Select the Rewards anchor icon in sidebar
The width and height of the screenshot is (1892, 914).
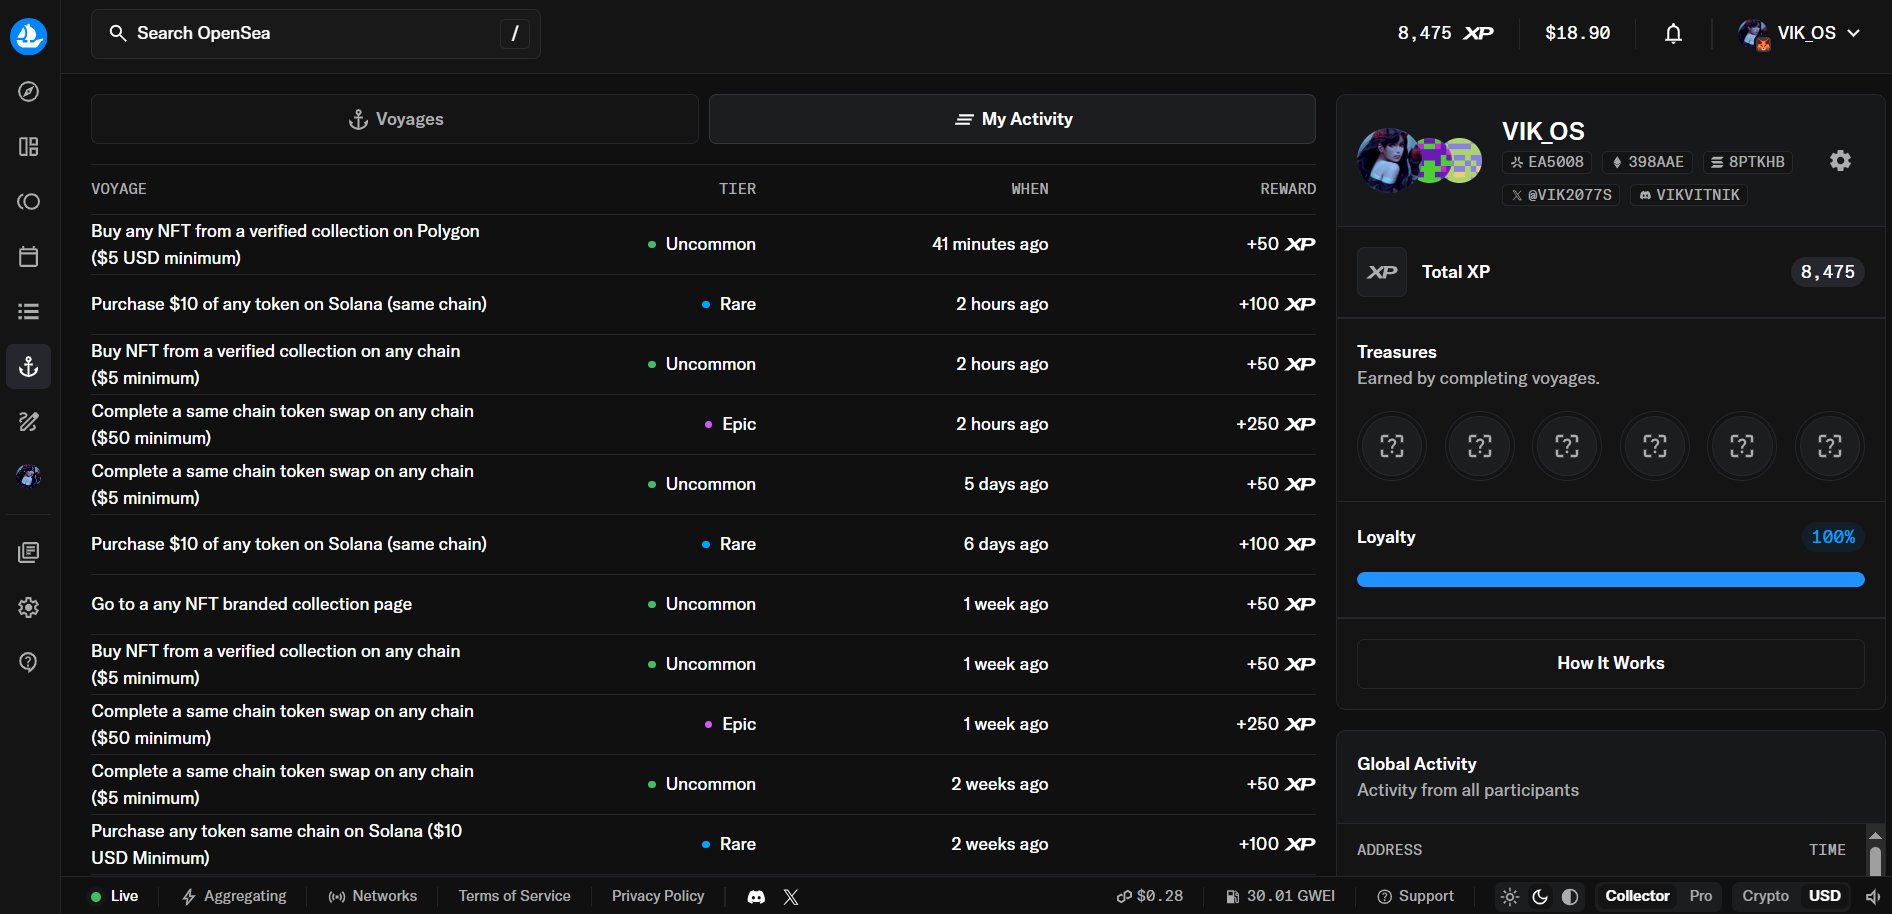pyautogui.click(x=29, y=367)
